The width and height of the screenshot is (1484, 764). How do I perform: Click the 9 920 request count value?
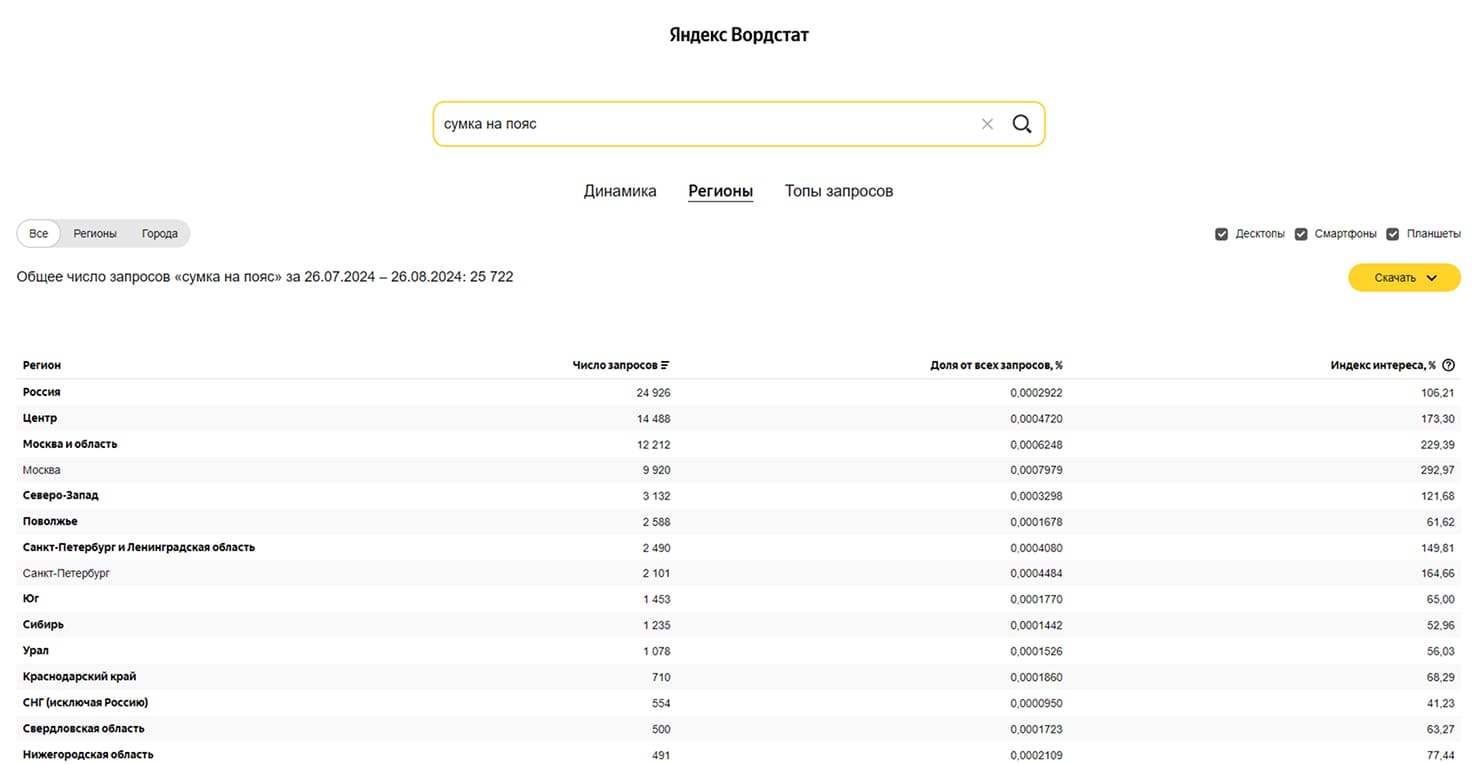656,471
